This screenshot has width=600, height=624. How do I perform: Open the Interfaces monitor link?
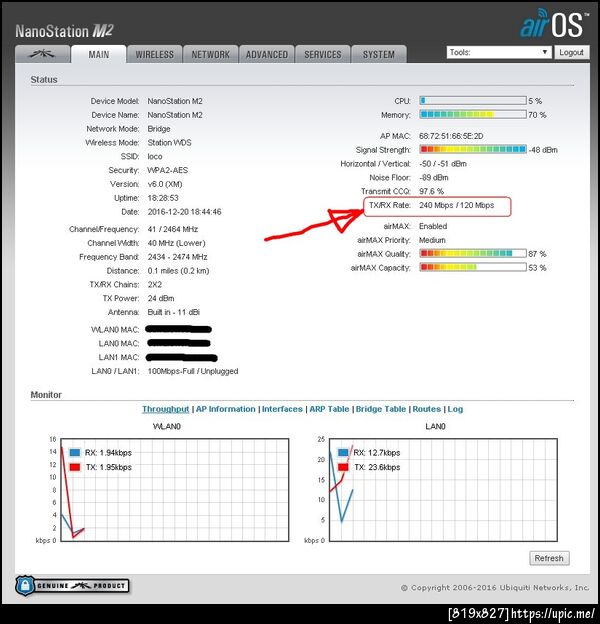(x=282, y=409)
